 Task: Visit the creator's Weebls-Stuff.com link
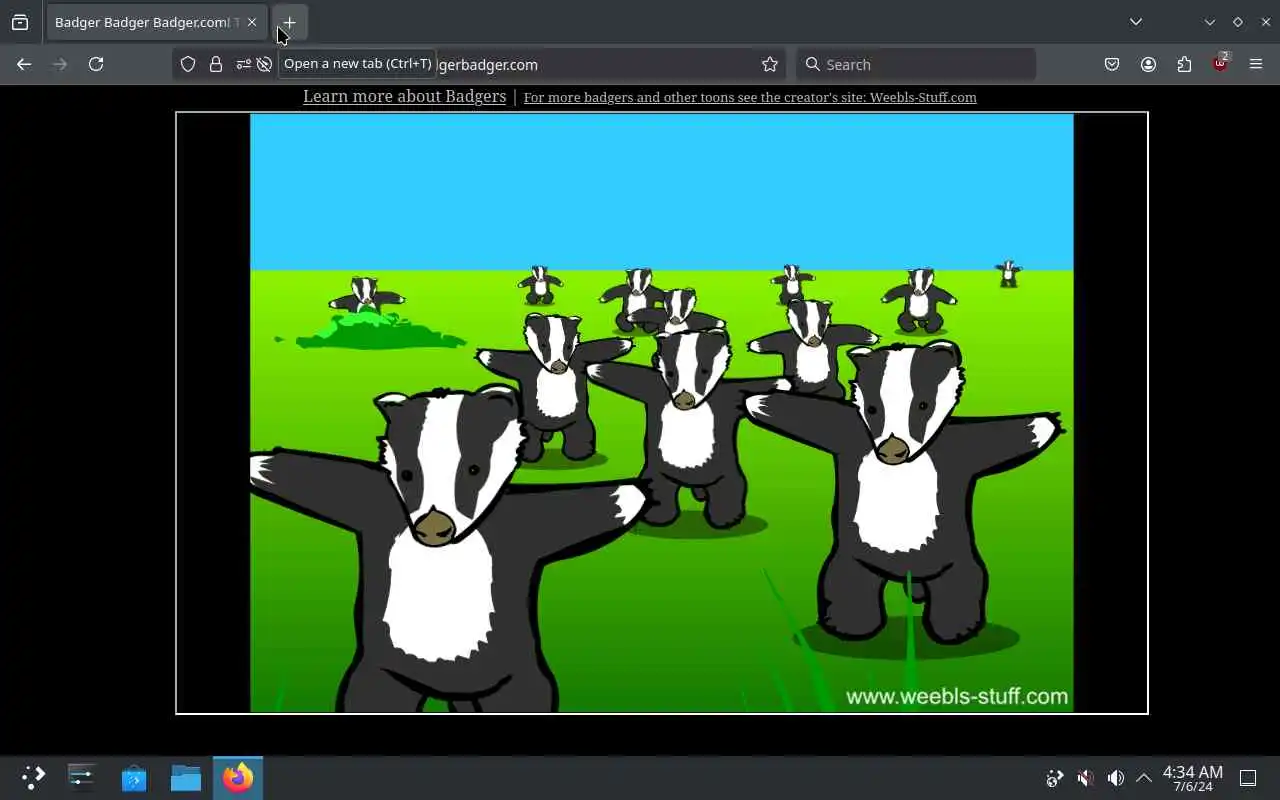click(750, 97)
